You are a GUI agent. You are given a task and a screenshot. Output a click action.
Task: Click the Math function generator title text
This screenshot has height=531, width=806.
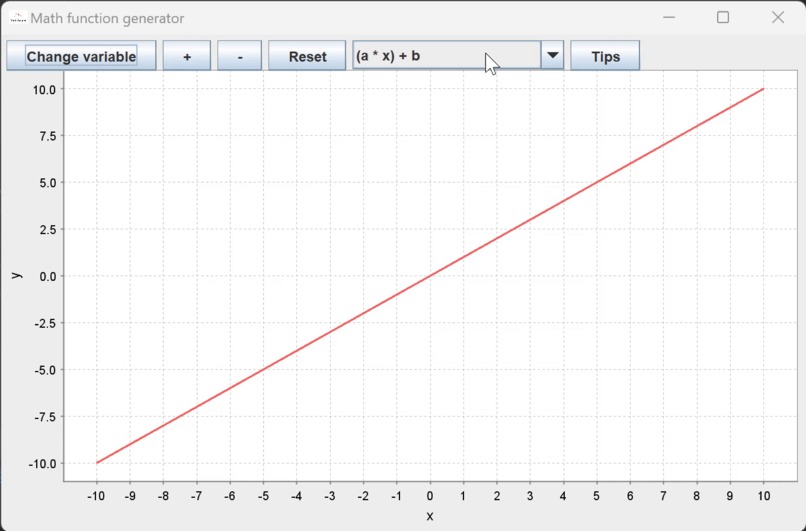click(x=107, y=19)
